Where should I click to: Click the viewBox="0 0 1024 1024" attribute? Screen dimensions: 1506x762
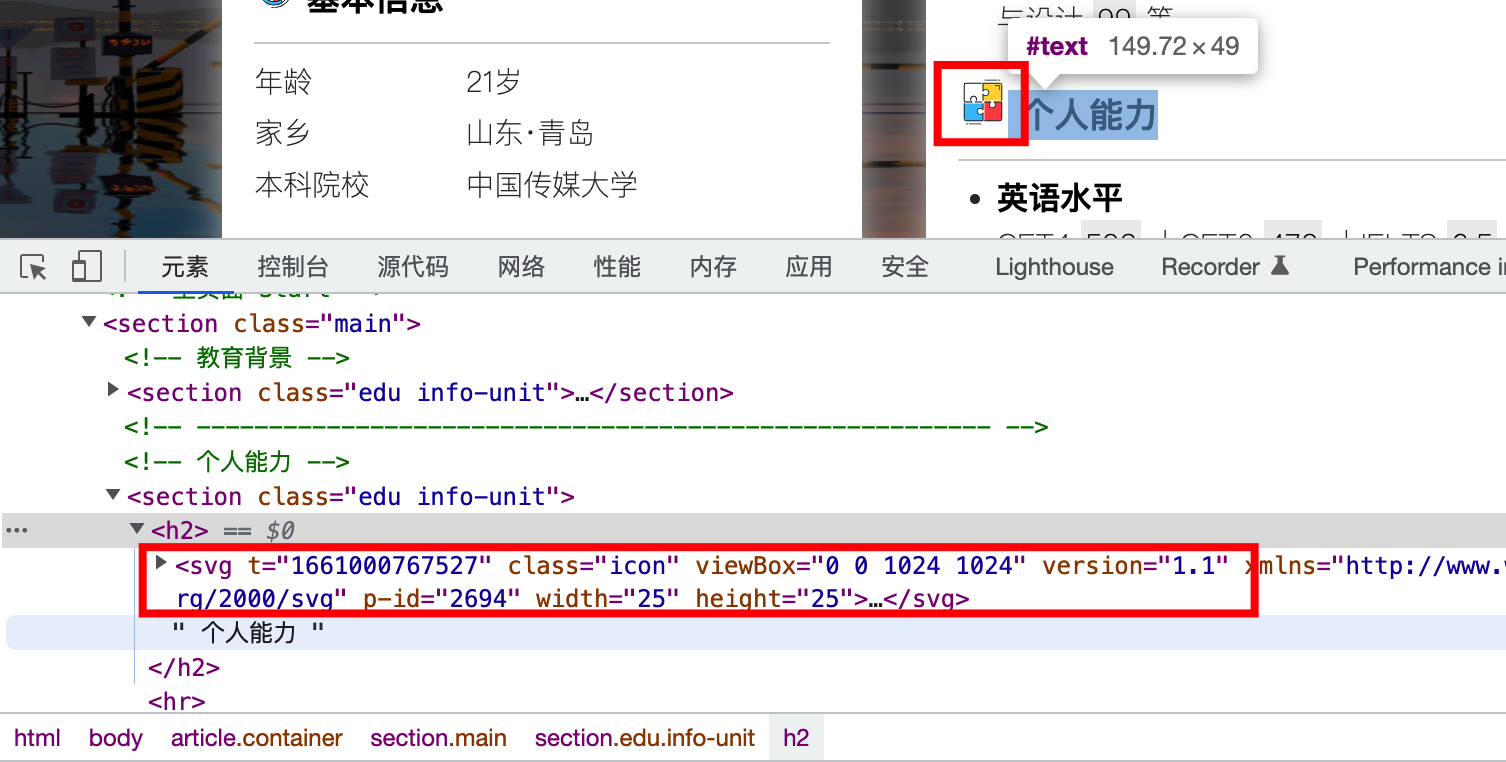[x=861, y=566]
